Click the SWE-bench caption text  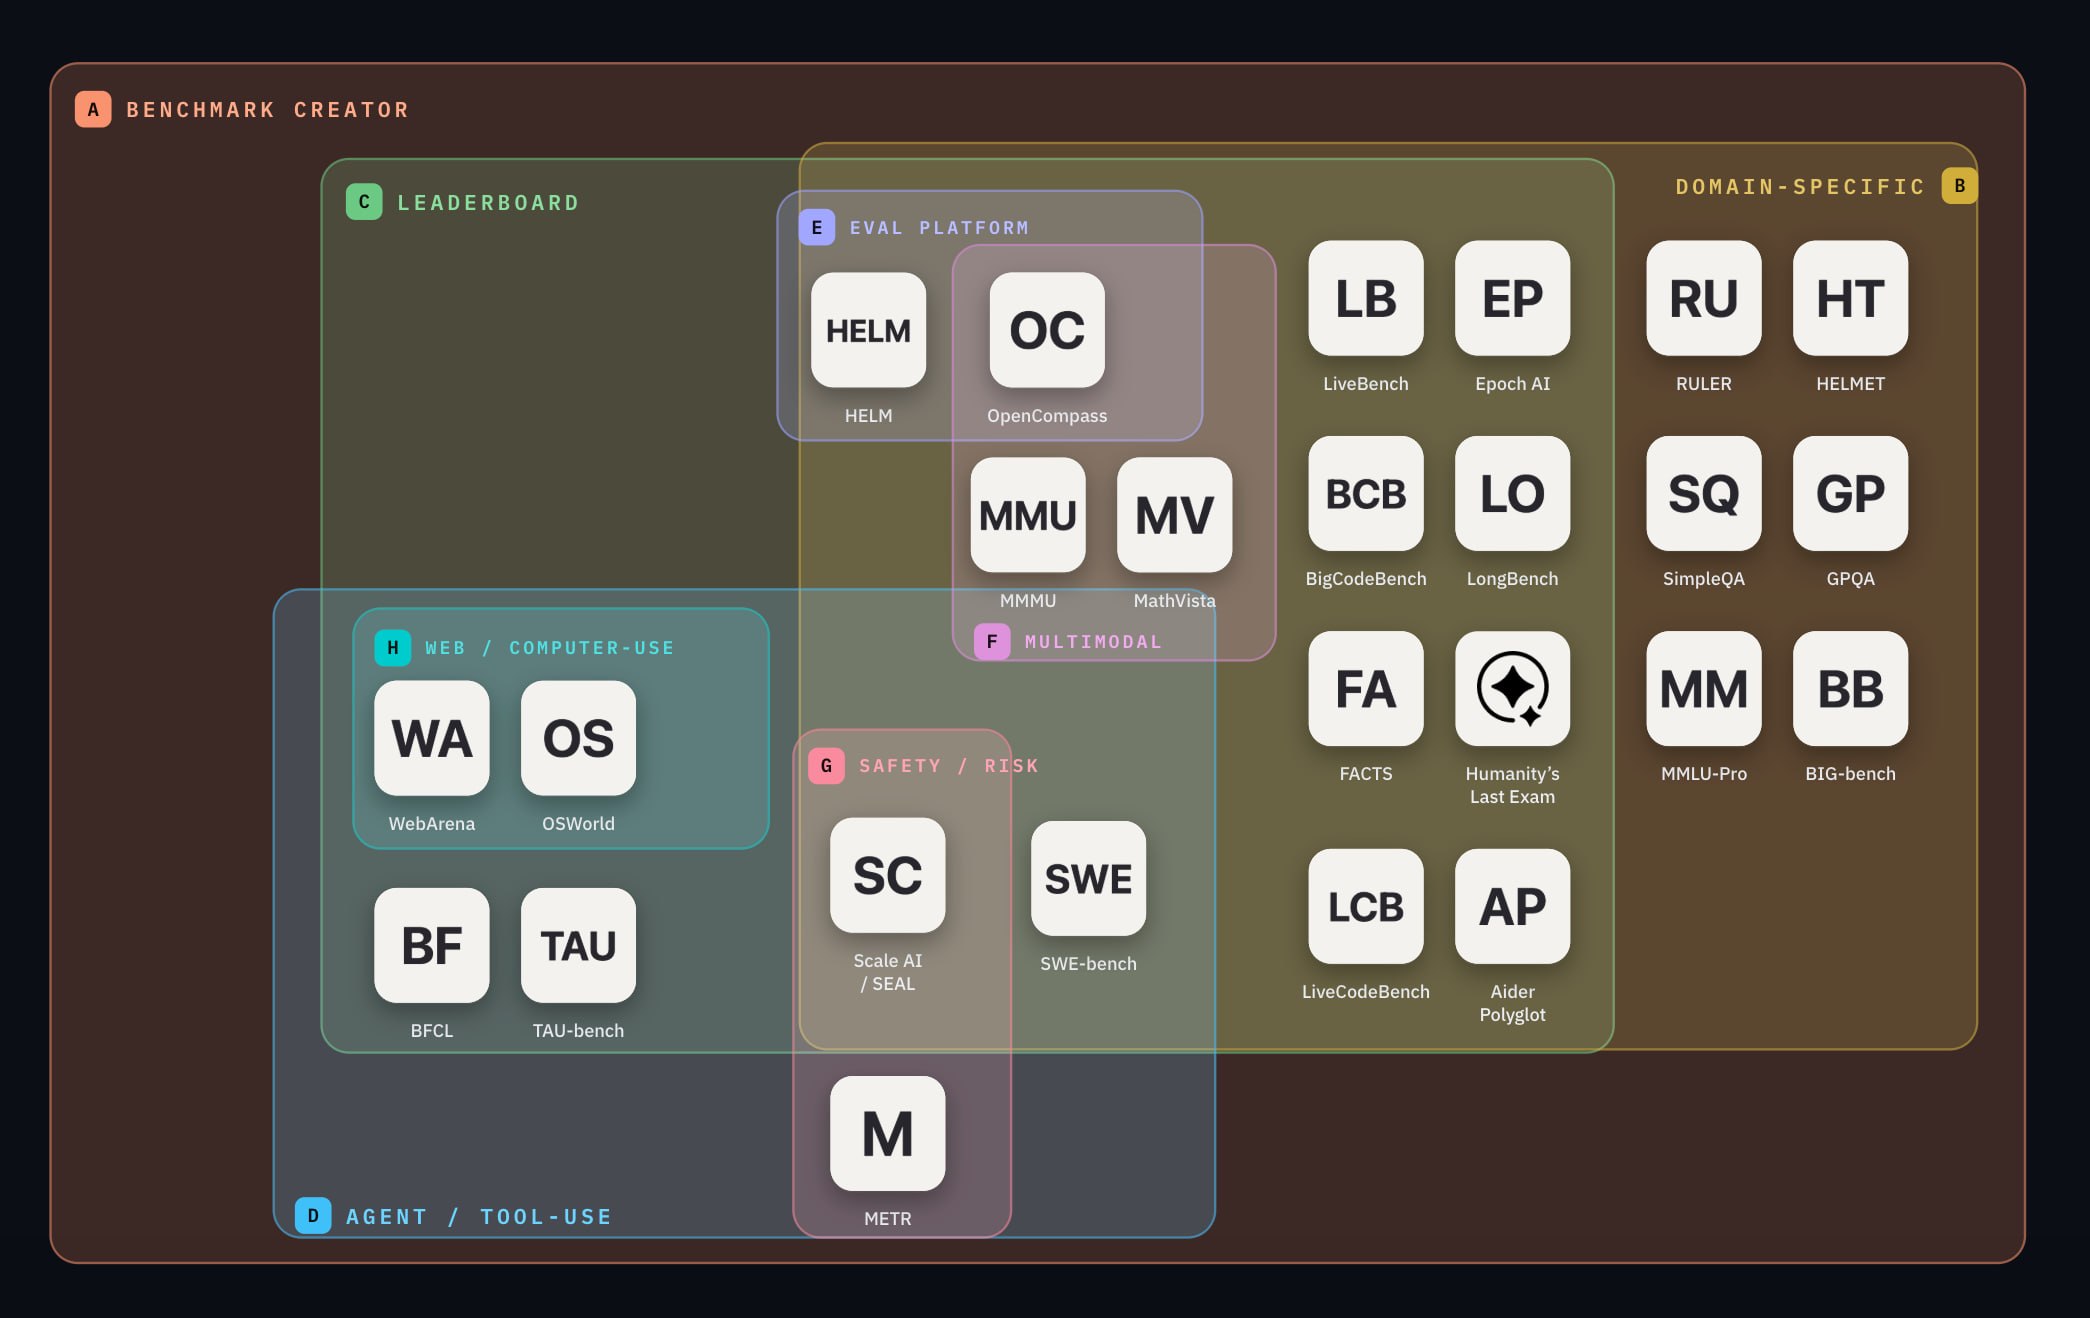1088,964
